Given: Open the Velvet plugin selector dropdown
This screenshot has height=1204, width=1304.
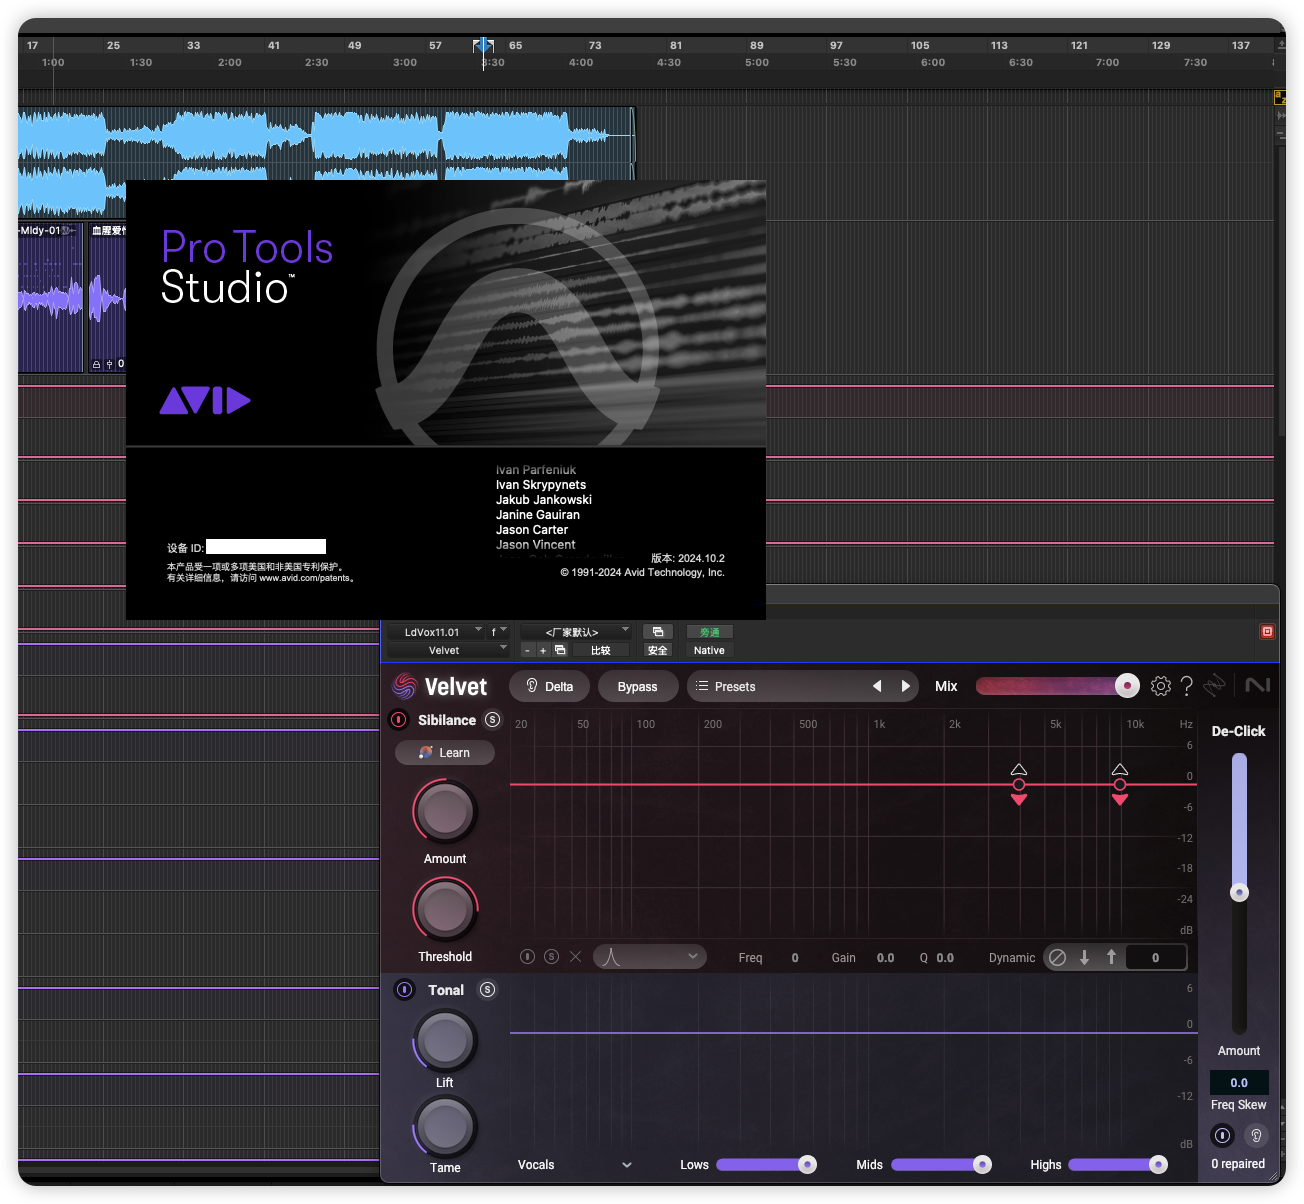Looking at the screenshot, I should pos(448,650).
